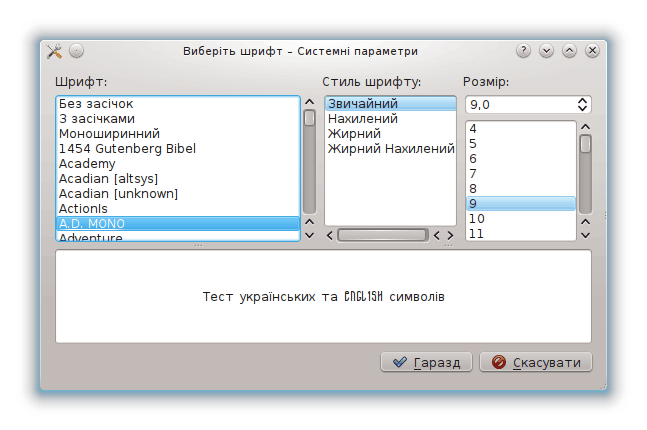Image resolution: width=647 pixels, height=430 pixels.
Task: Click style list horizontal scrollbar right arrow
Action: 450,235
